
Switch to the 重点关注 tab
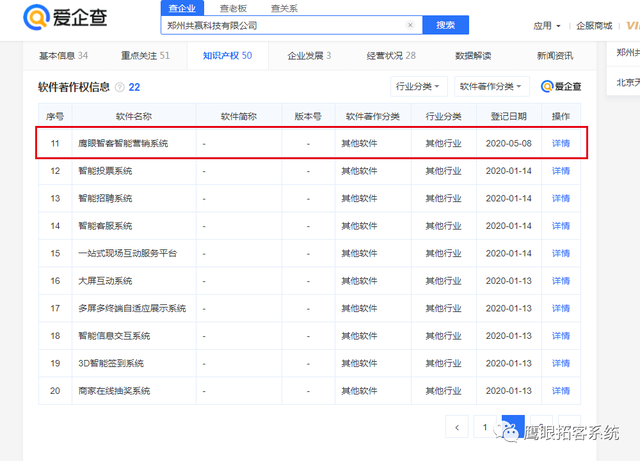click(144, 56)
